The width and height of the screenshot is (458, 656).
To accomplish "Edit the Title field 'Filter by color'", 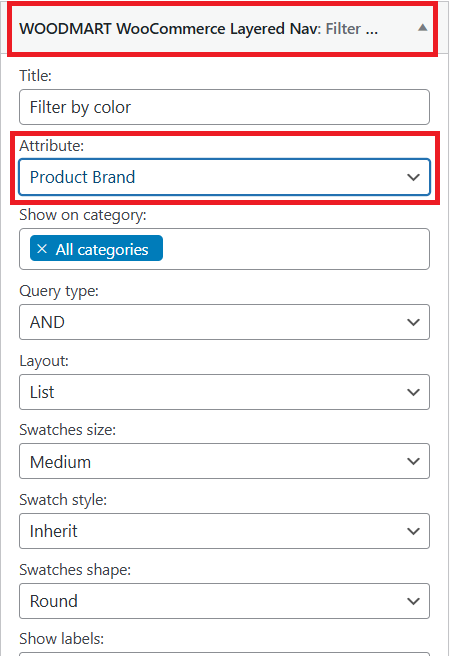I will 224,107.
